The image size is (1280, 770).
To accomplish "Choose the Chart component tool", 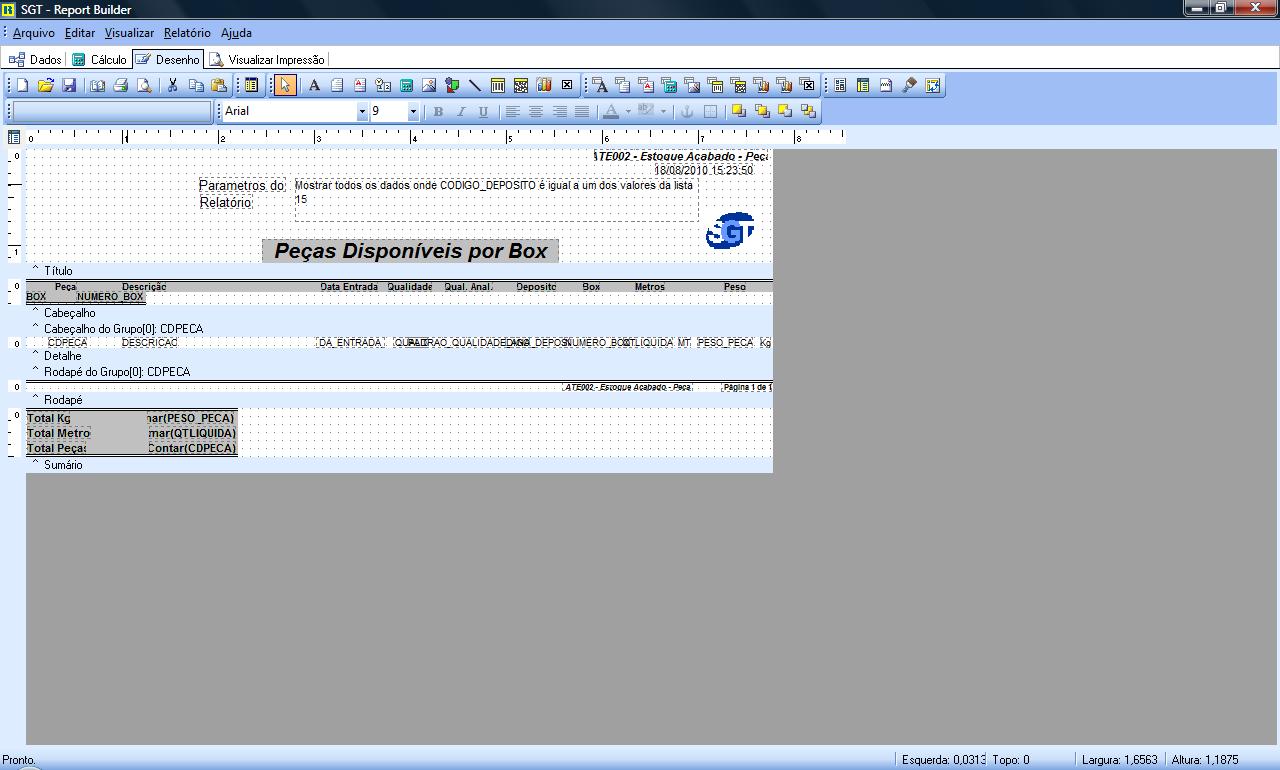I will click(x=544, y=85).
